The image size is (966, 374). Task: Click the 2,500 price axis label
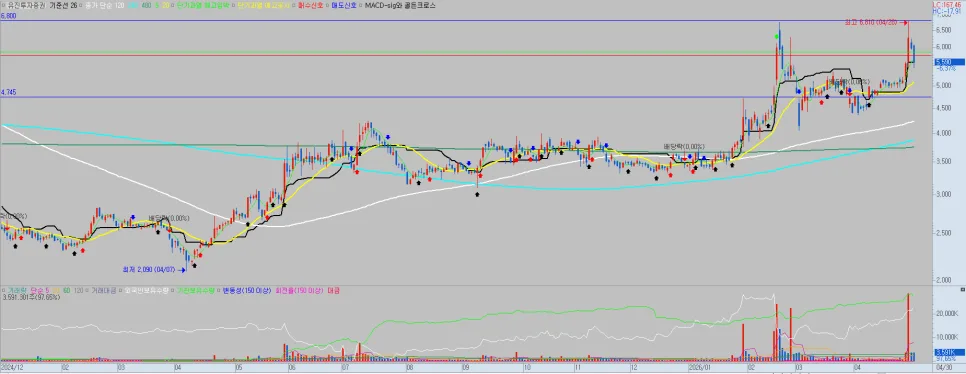(943, 233)
